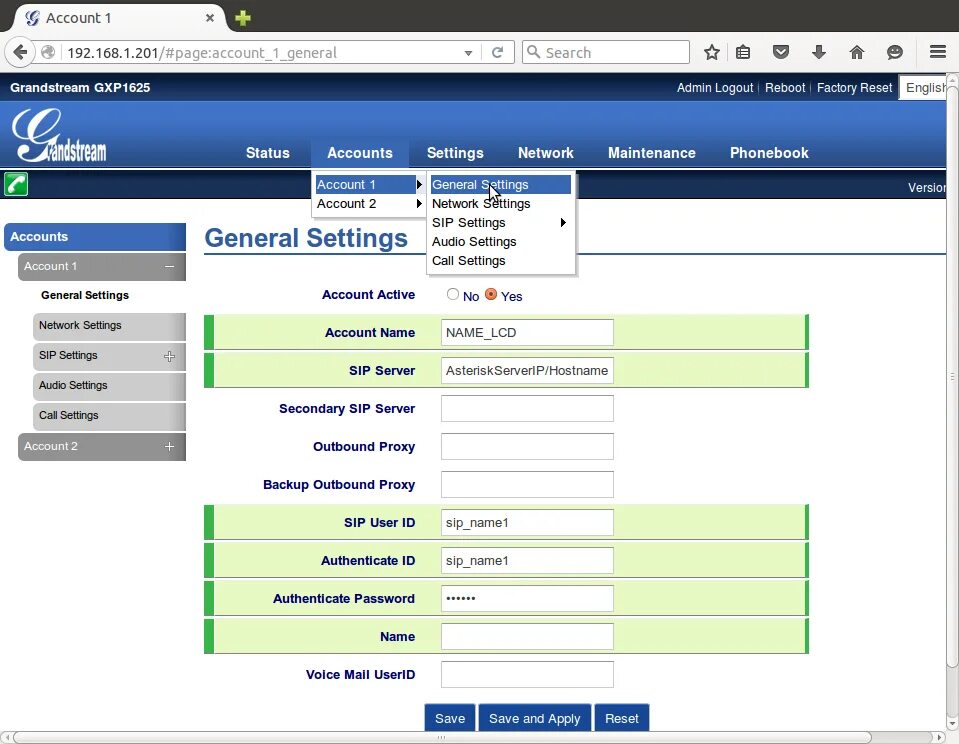Select Network Settings in the dropdown menu

501,204
